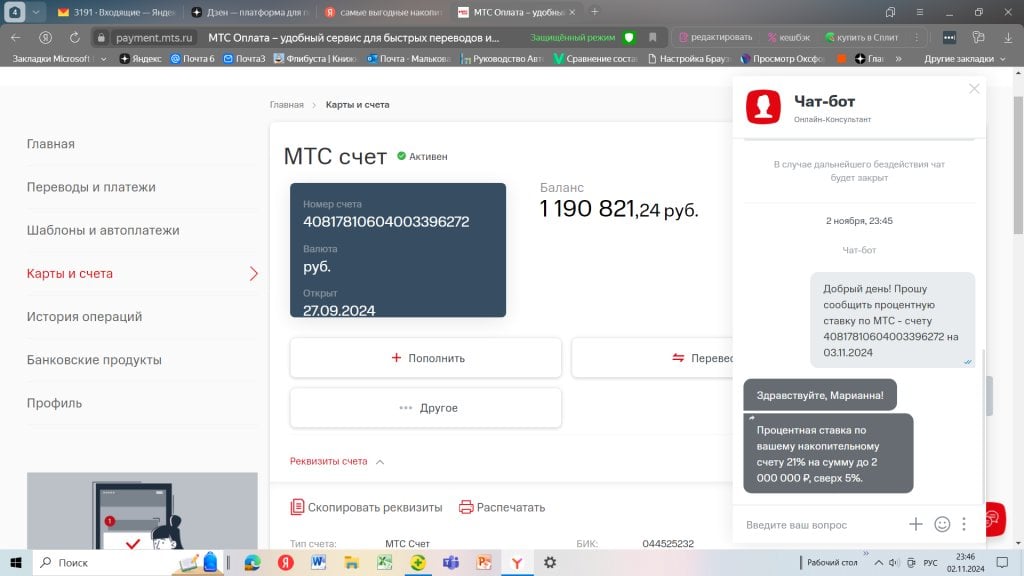Click the page vertical scrollbar
This screenshot has height=576, width=1024.
[1018, 163]
